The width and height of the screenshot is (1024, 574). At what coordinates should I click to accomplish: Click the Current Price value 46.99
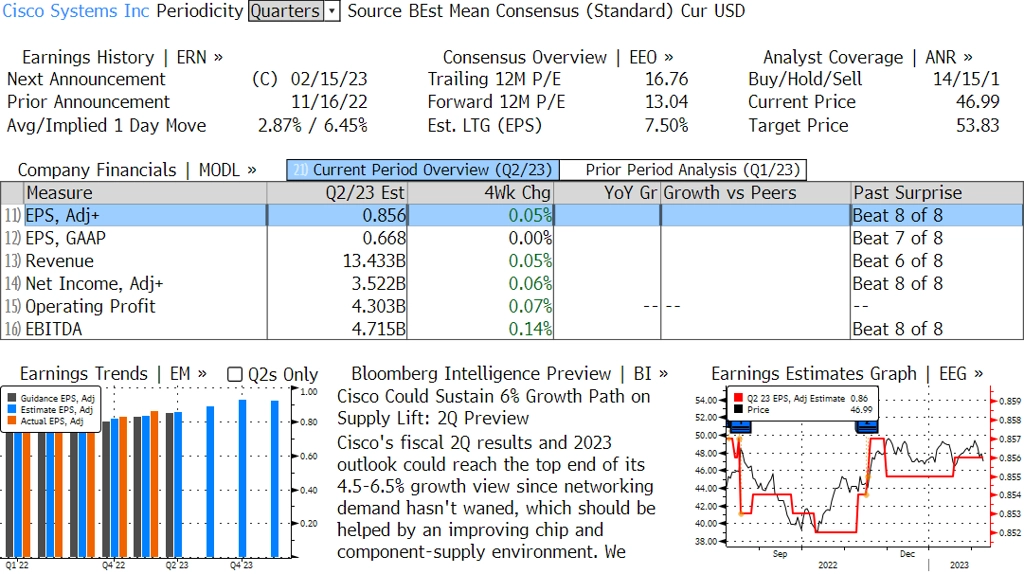tap(978, 102)
